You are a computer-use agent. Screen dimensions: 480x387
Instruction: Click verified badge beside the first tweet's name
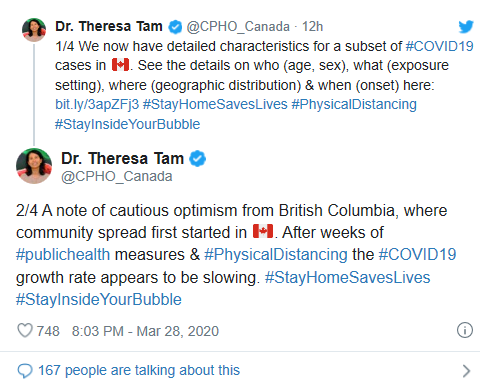(175, 27)
